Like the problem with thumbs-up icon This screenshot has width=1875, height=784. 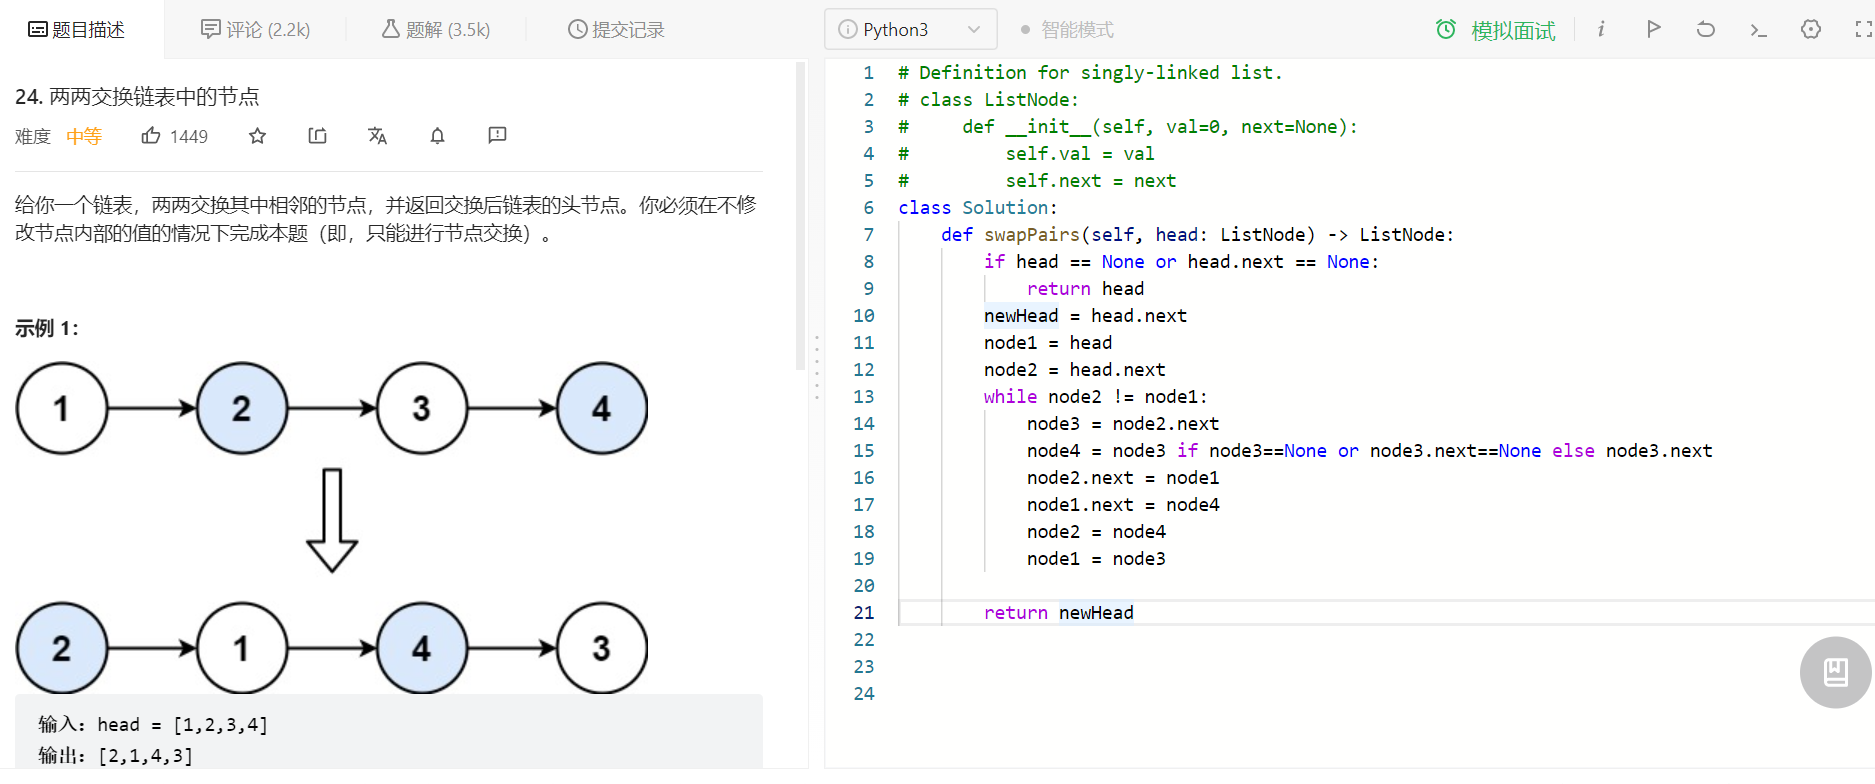pyautogui.click(x=151, y=135)
